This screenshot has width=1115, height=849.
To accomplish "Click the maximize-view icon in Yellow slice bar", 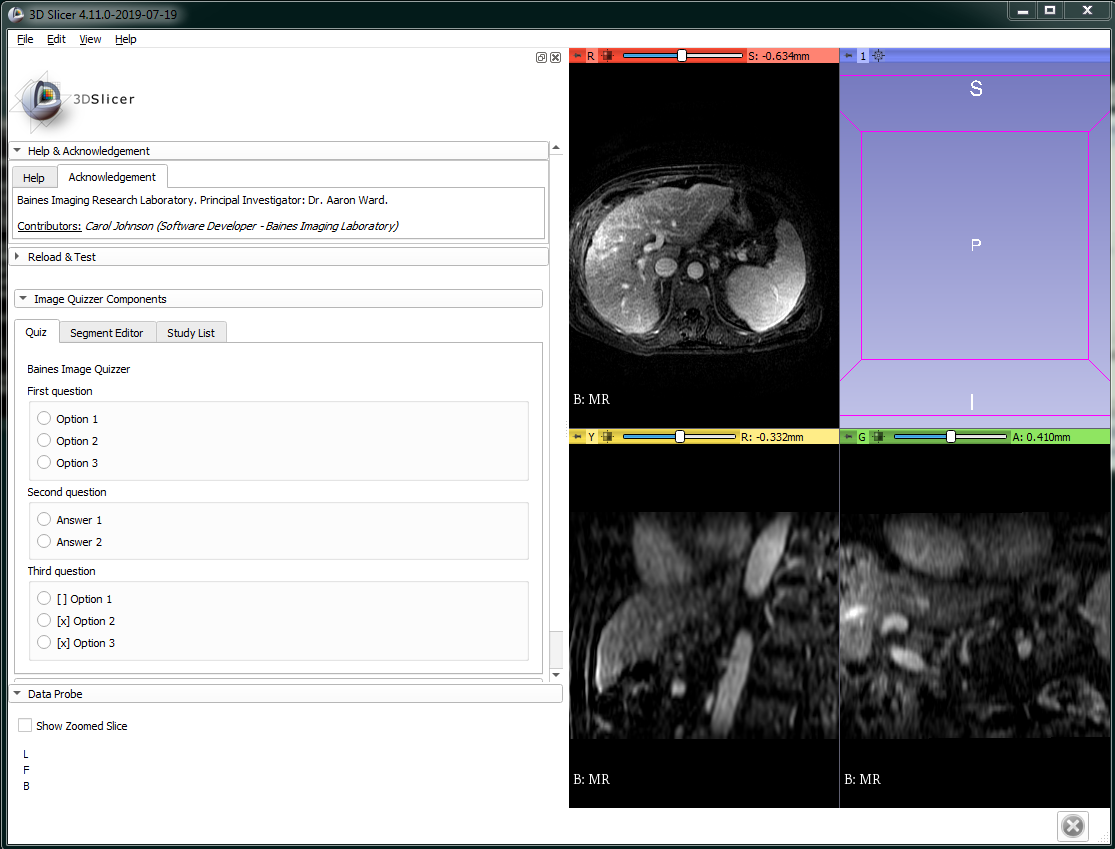I will 607,437.
